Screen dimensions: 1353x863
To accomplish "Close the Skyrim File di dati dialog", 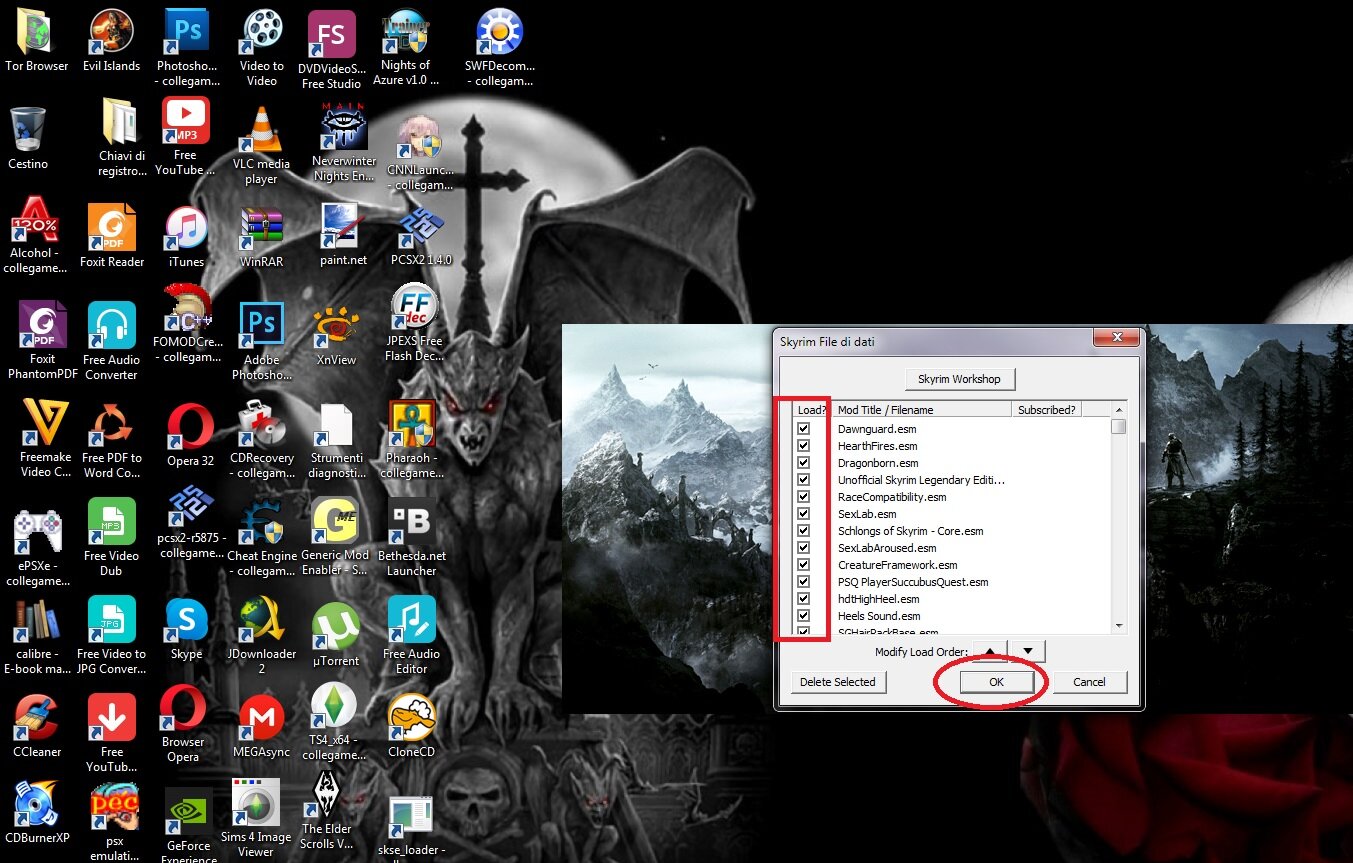I will pos(1116,340).
